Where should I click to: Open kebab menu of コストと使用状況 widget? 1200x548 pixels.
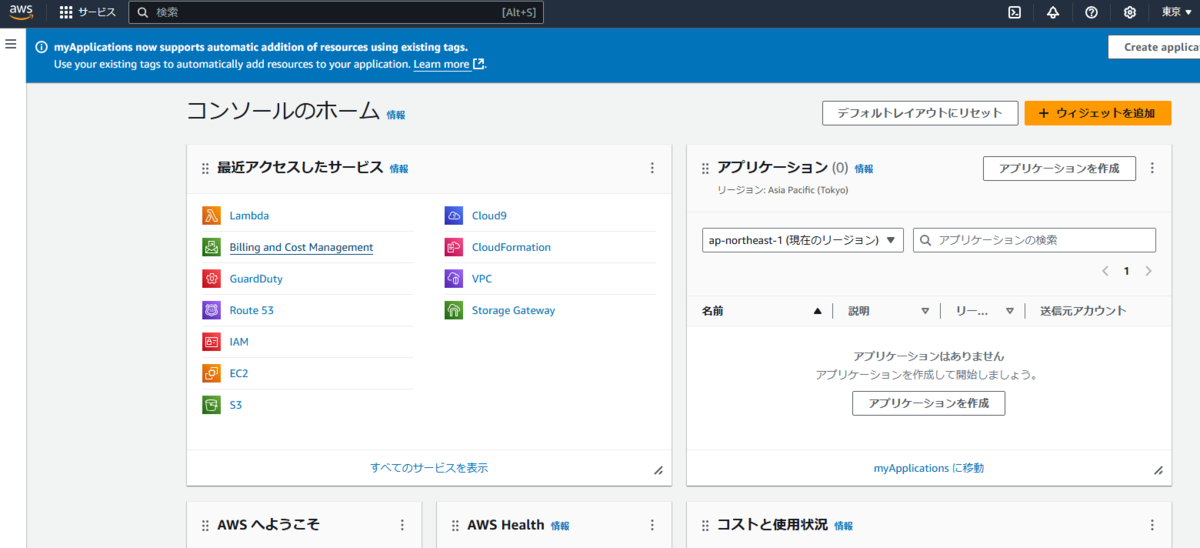pos(1152,525)
